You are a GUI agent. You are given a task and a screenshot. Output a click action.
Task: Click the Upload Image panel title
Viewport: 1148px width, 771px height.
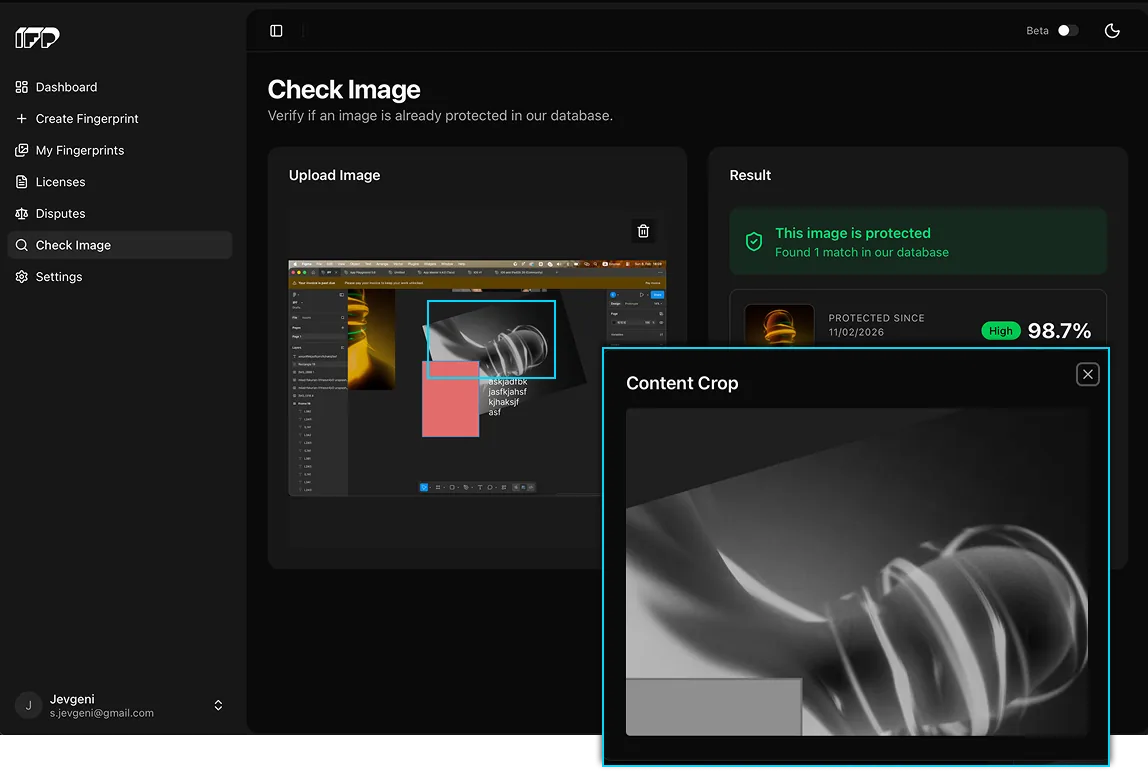[335, 175]
